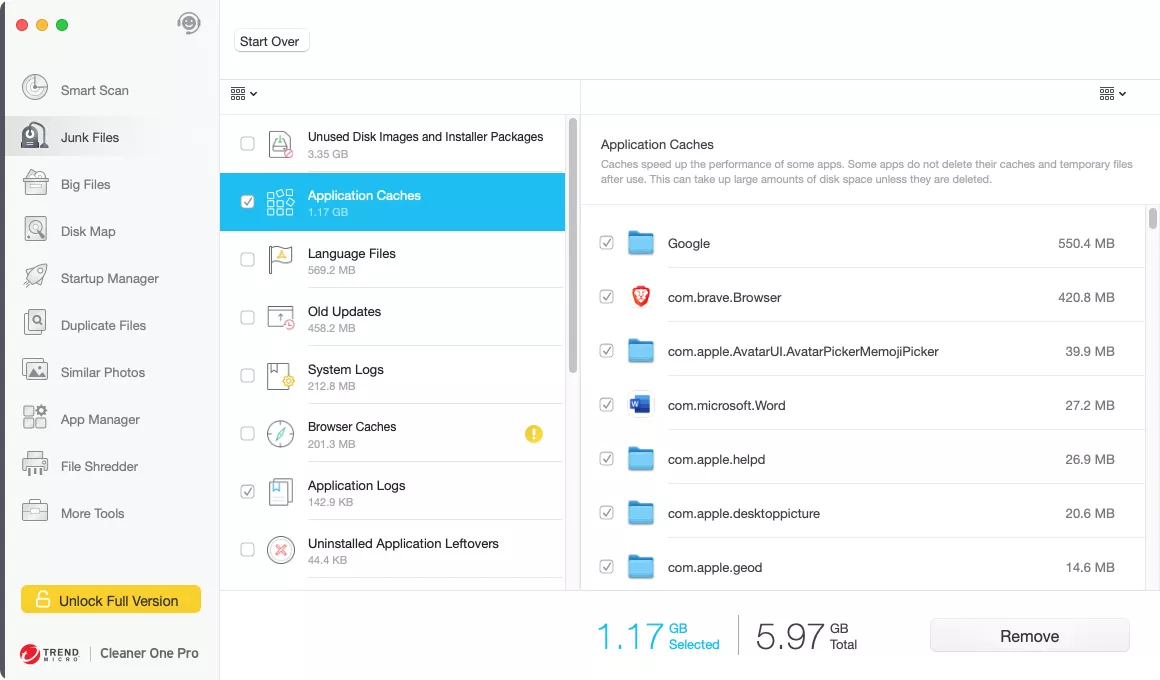Click the Browser Caches yellow warning icon
This screenshot has height=680, width=1160.
click(533, 434)
